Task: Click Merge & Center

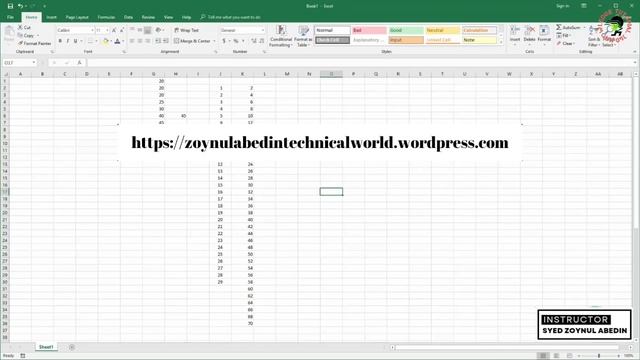Action: 192,41
